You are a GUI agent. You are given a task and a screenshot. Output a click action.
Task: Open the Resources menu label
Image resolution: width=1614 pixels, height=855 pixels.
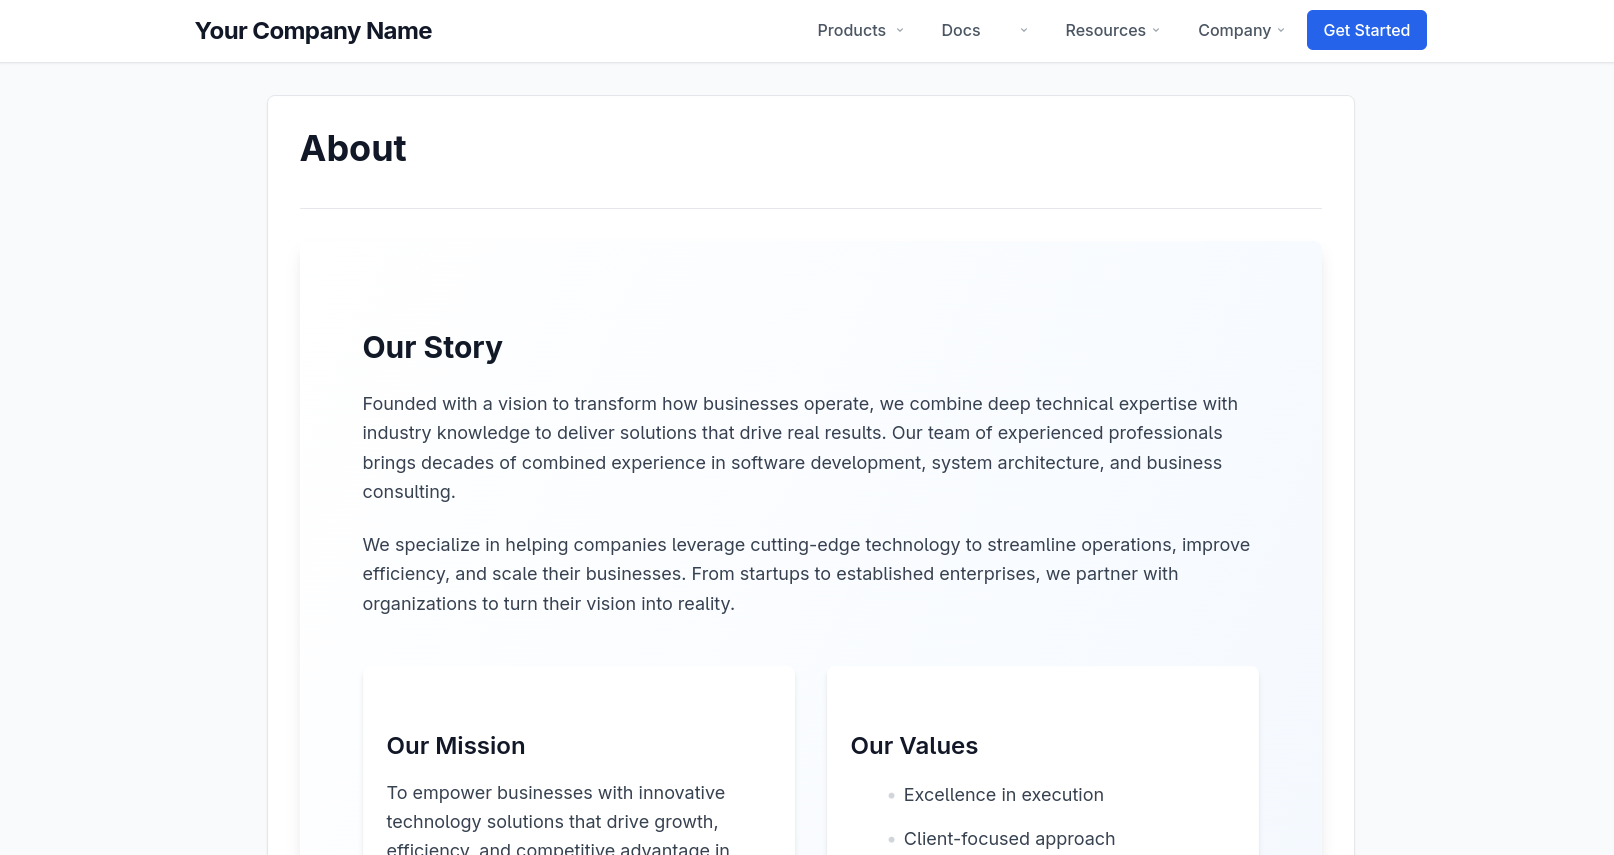1105,30
